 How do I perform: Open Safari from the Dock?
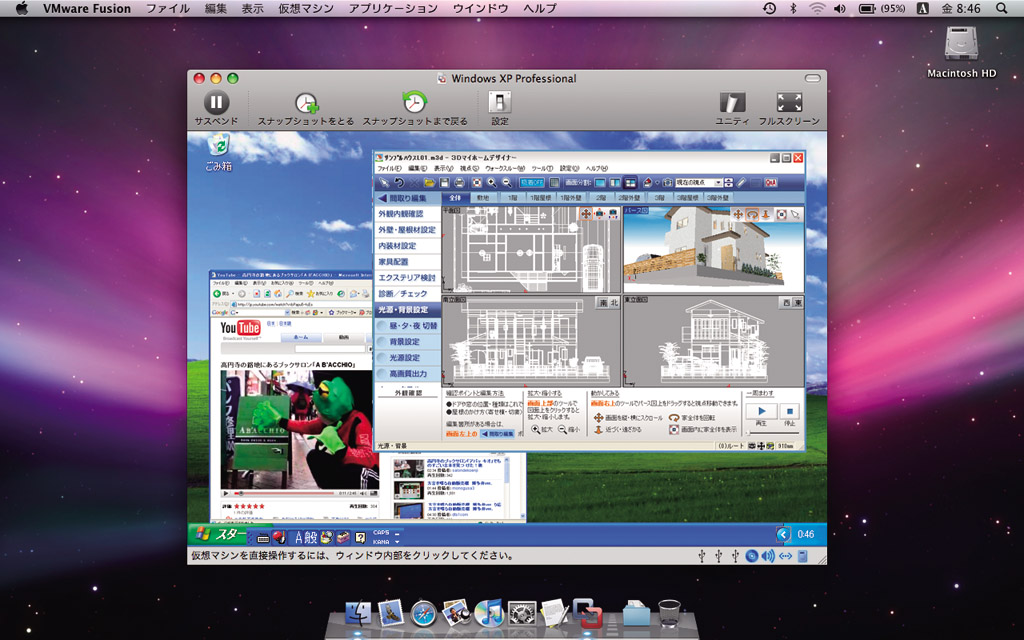point(423,613)
